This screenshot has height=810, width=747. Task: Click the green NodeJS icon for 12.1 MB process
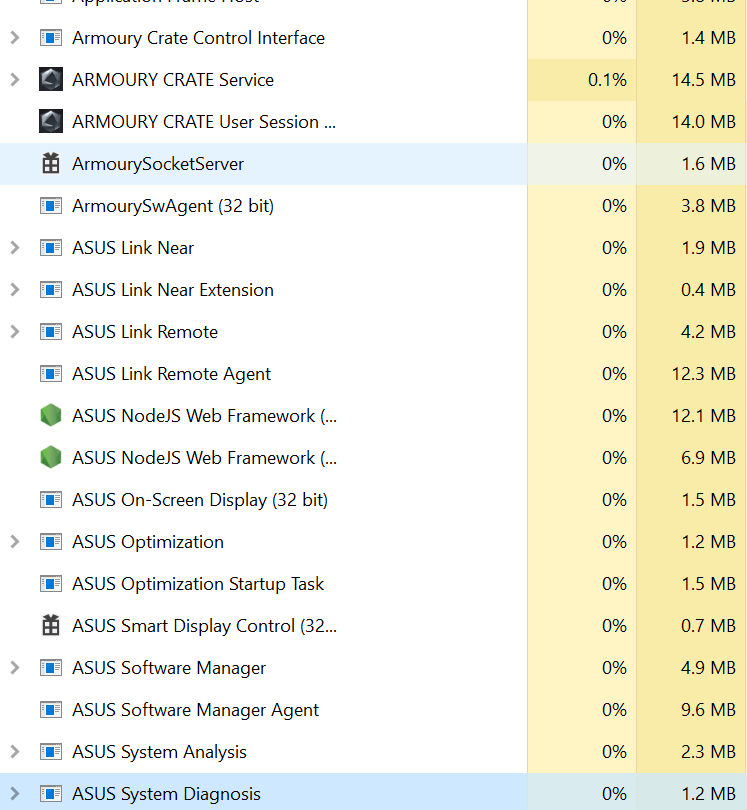click(x=51, y=415)
